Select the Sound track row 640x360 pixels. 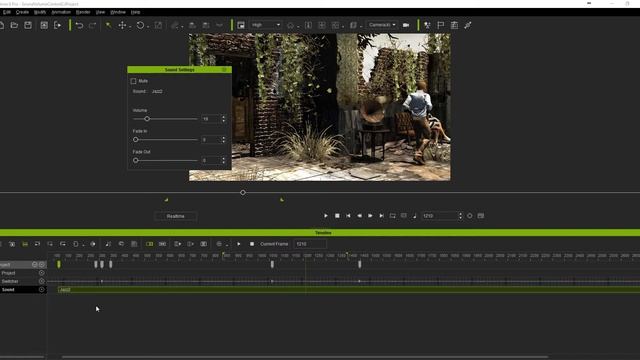[23, 289]
